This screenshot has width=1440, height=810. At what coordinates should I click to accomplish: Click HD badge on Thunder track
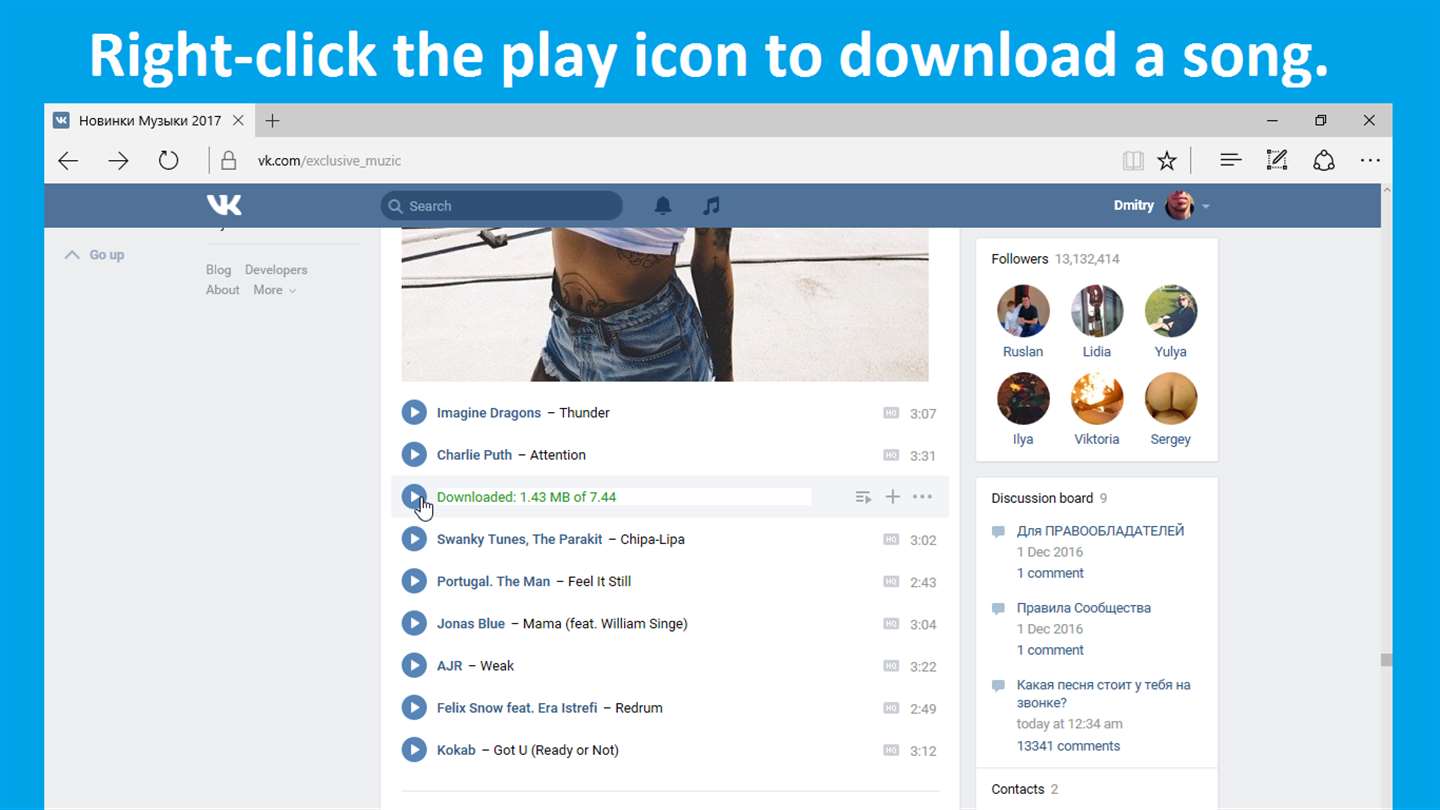pyautogui.click(x=891, y=413)
